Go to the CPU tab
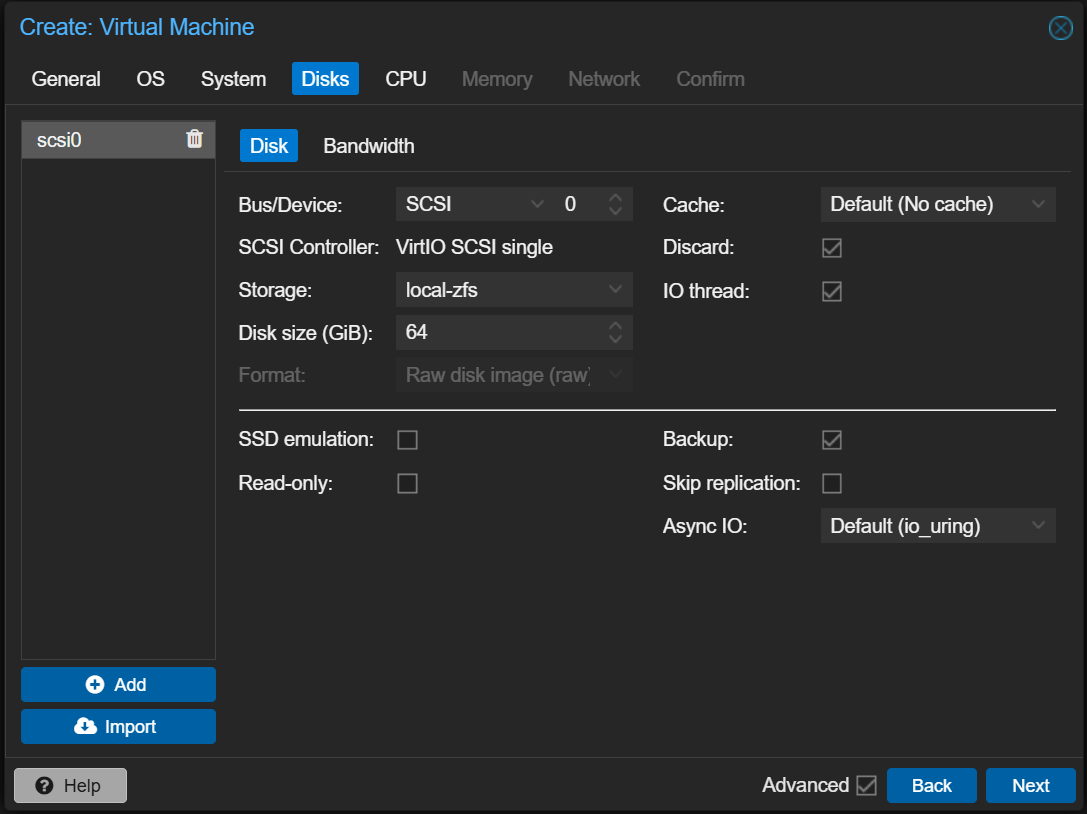 tap(406, 79)
